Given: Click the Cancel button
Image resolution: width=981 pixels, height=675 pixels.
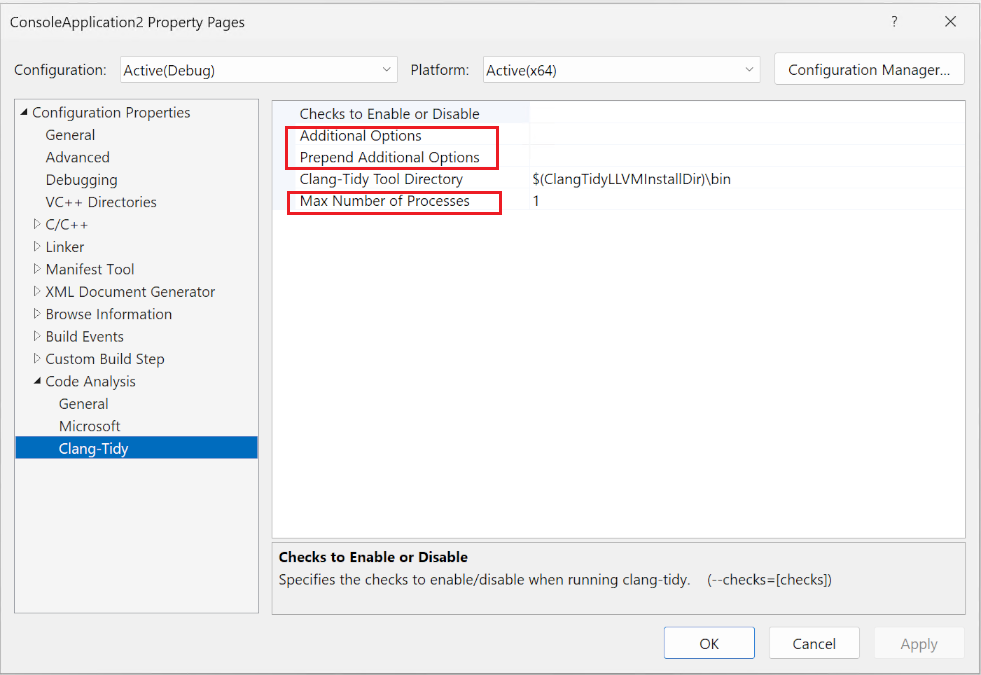Looking at the screenshot, I should coord(814,643).
